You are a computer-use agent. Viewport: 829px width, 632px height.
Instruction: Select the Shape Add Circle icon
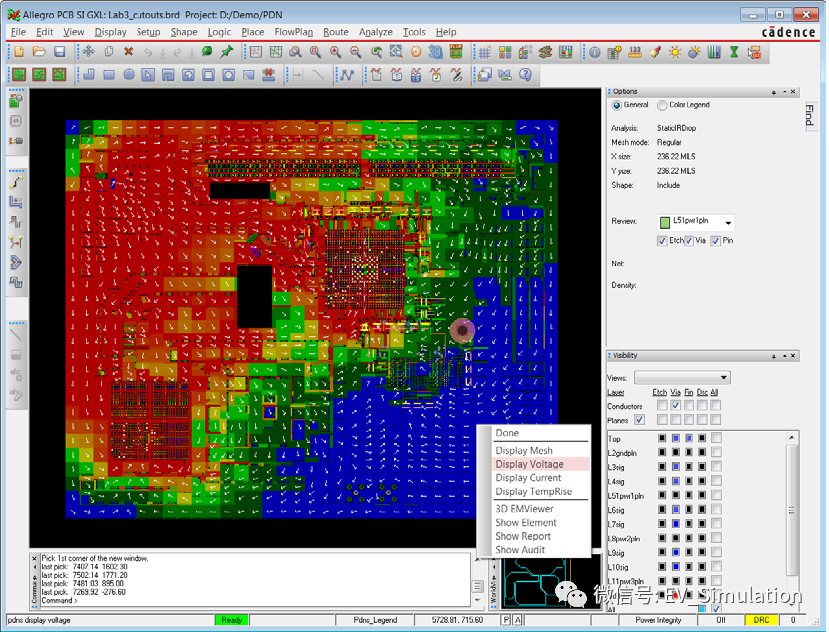(128, 75)
